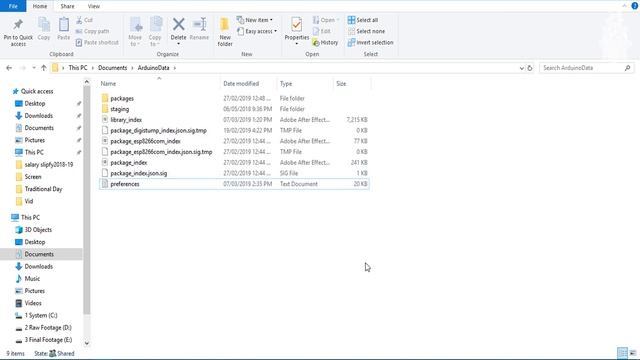Click the History button
Screen dimensions: 640x360
click(x=325, y=42)
